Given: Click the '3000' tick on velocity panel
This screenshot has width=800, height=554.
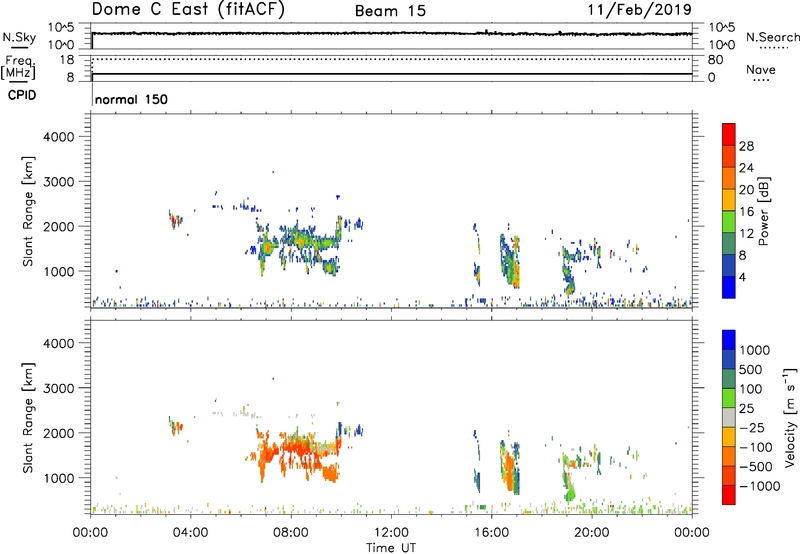Looking at the screenshot, I should click(x=59, y=388).
